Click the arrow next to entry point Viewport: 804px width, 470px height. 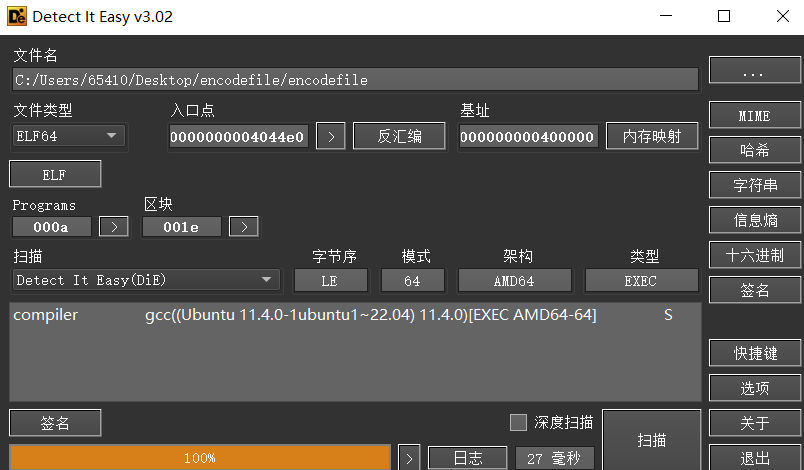331,136
